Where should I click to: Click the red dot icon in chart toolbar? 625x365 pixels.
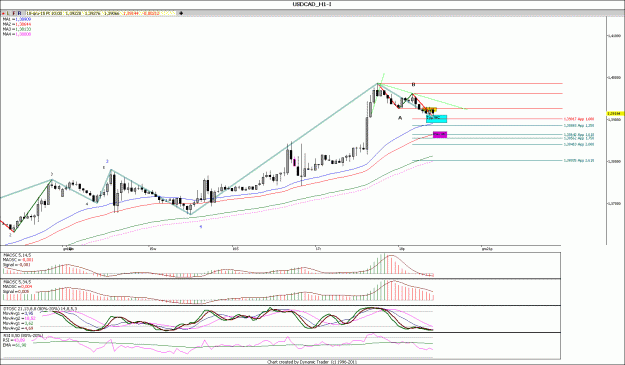point(4,13)
